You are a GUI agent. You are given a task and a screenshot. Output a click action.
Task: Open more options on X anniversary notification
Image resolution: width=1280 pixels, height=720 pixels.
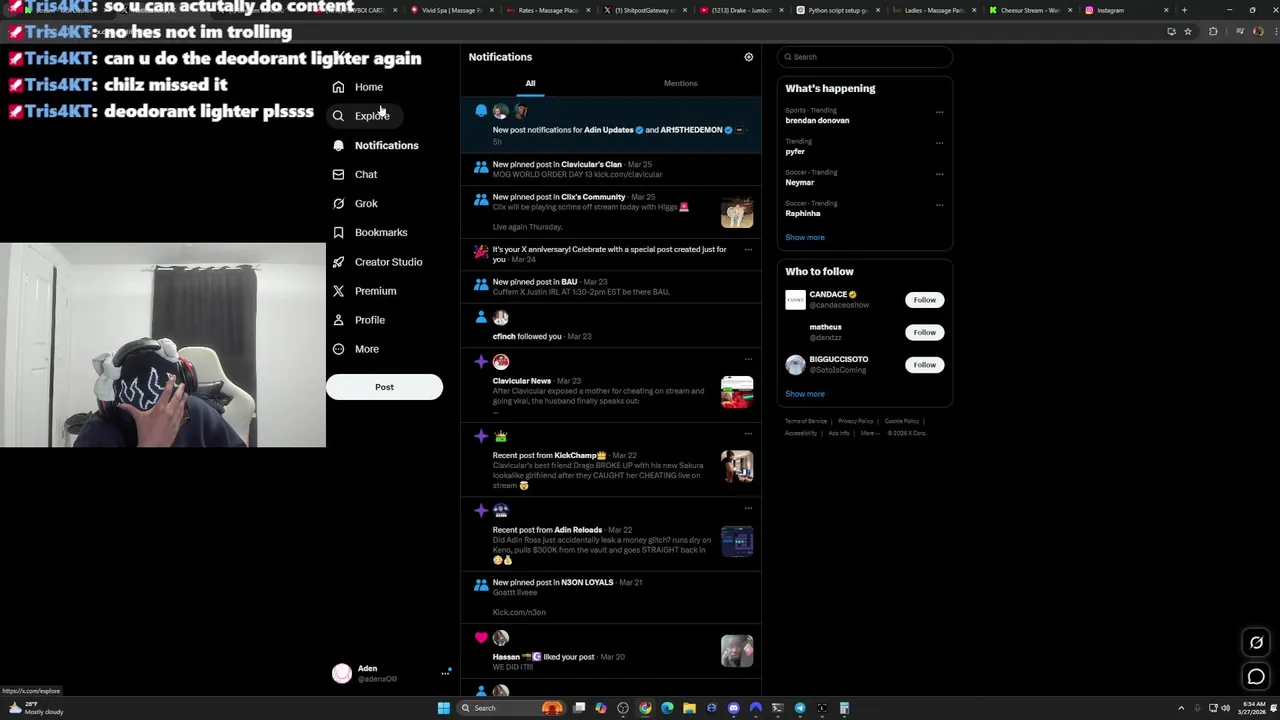[x=748, y=250]
